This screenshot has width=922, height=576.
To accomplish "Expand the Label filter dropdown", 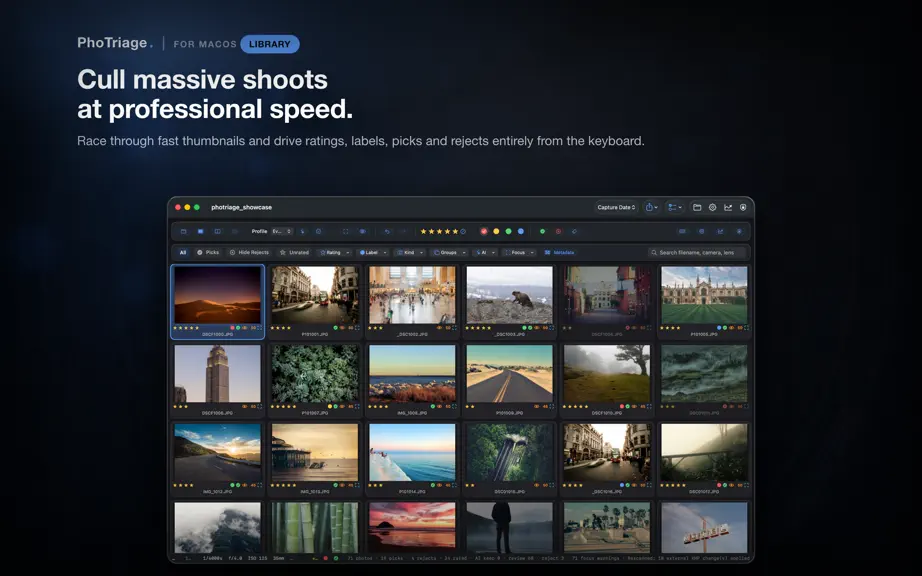I will (373, 253).
